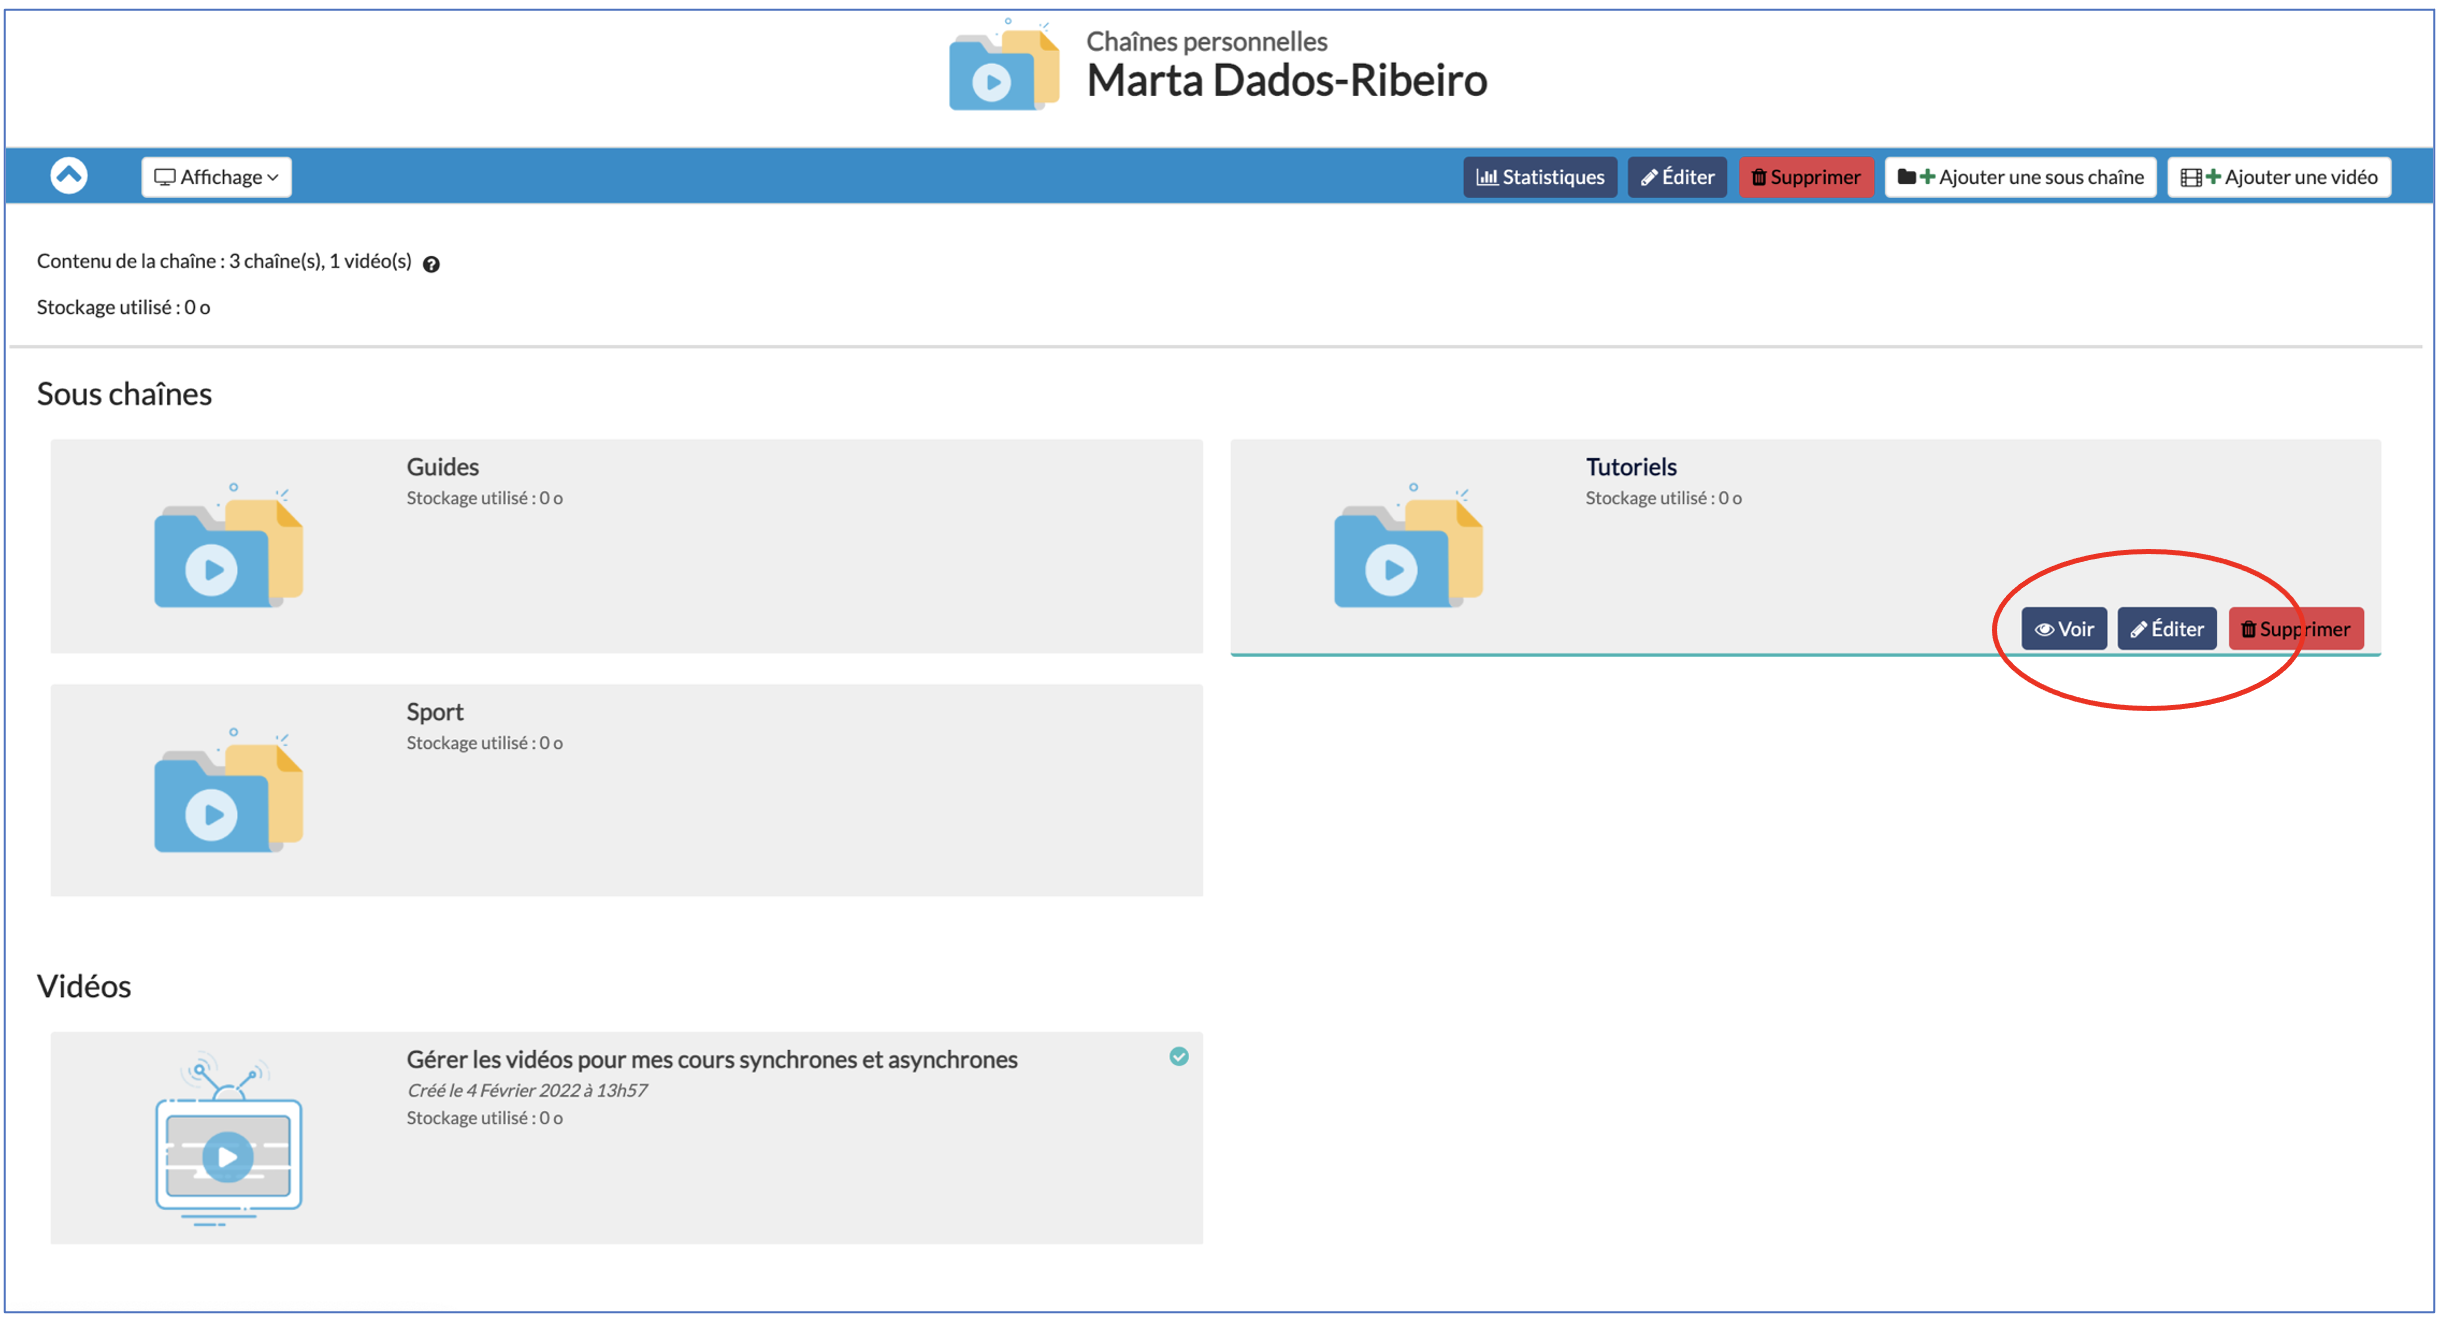Open the Guides sub-channel folder icon
This screenshot has height=1320, width=2444.
click(x=228, y=547)
